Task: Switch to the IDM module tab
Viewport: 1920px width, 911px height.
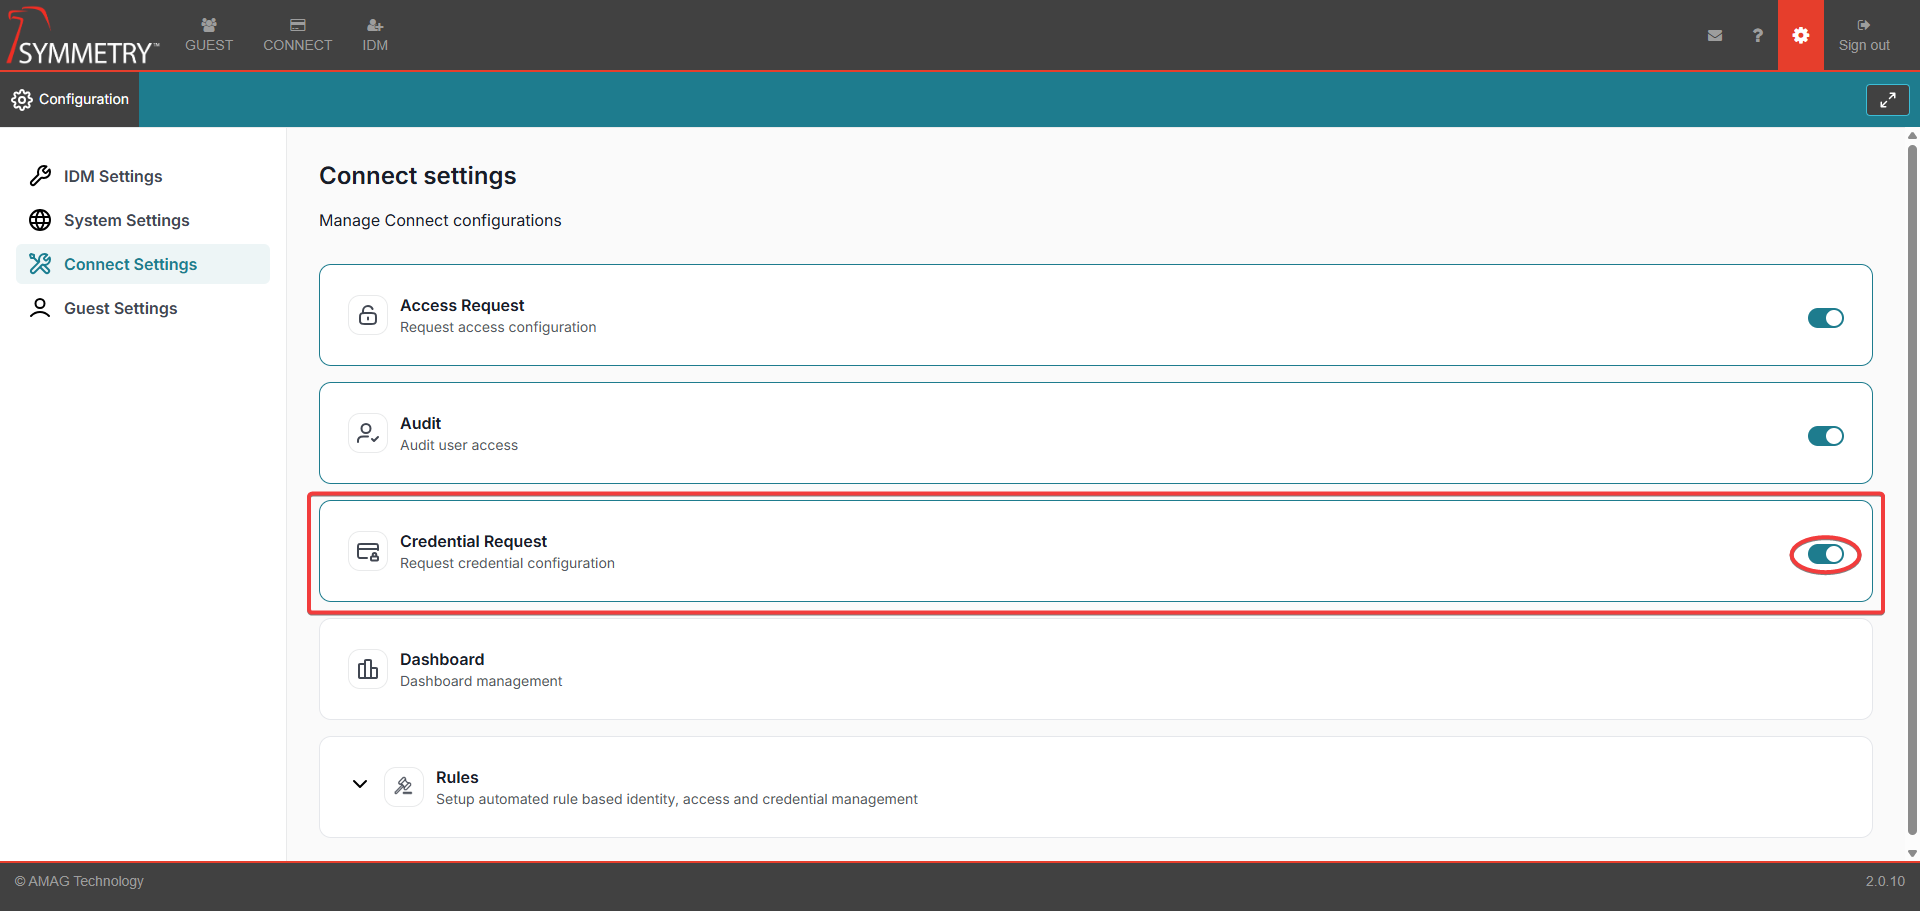Action: [x=375, y=35]
